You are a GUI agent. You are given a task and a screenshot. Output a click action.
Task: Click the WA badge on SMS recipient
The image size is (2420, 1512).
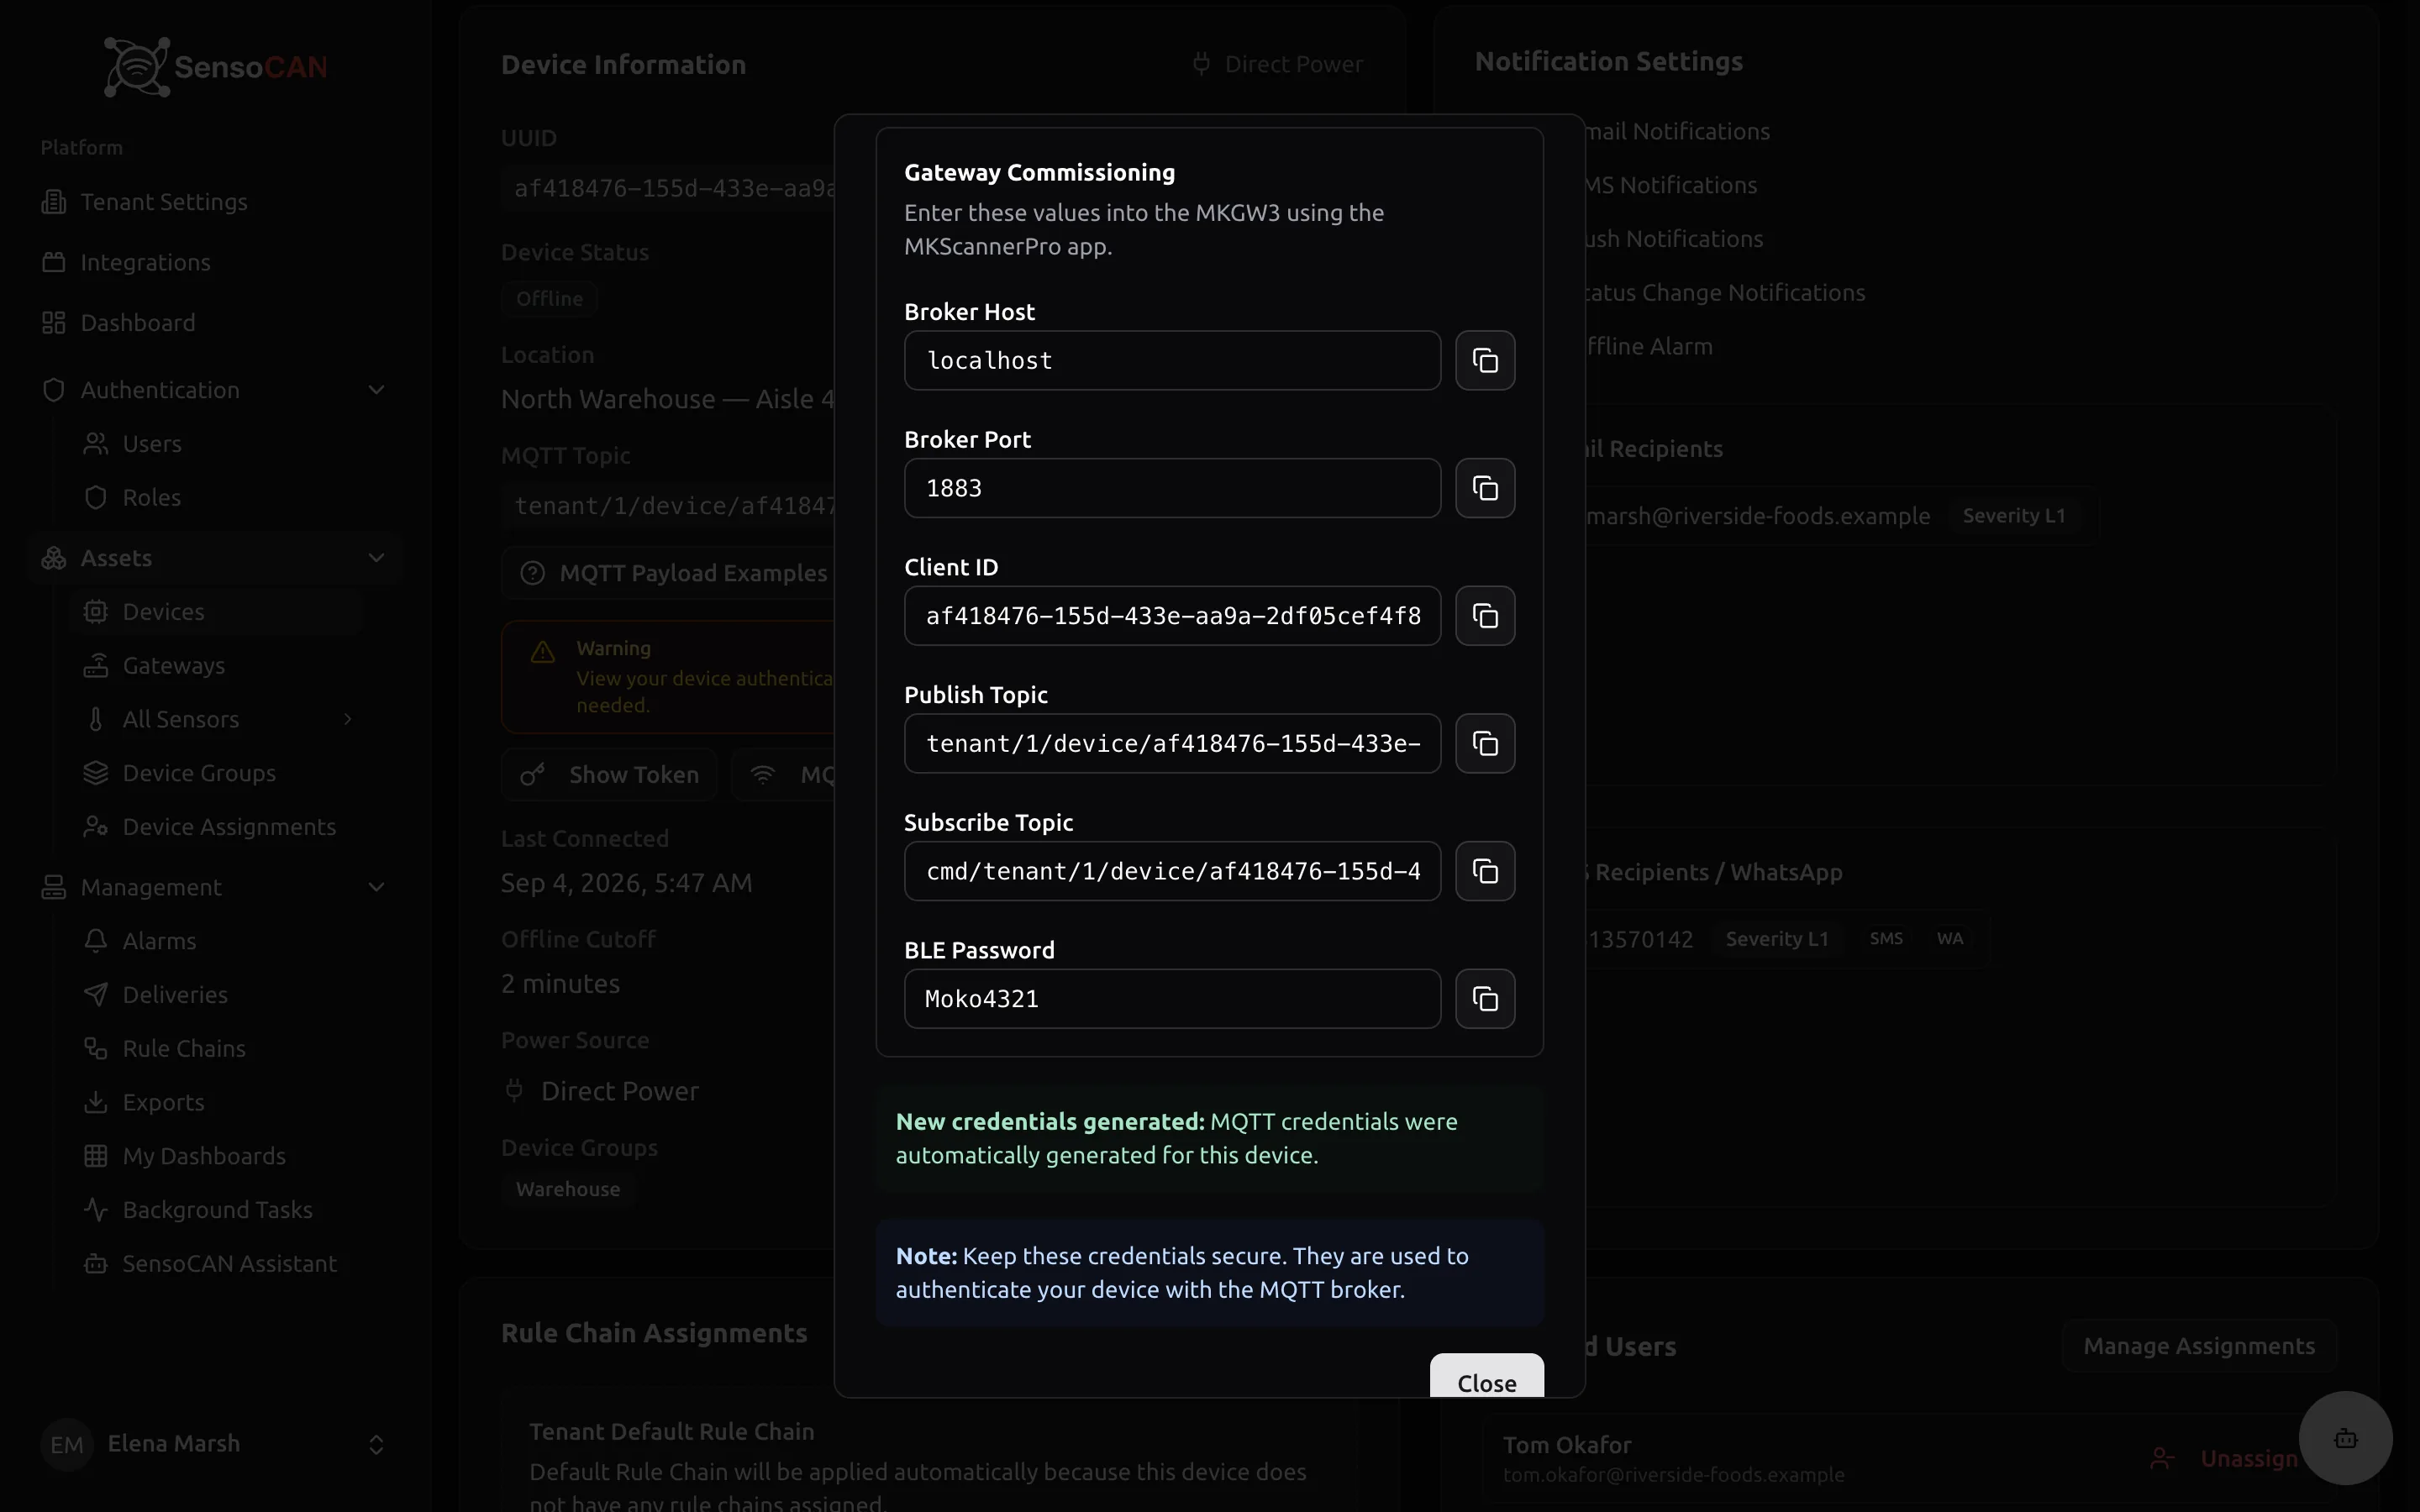pyautogui.click(x=1949, y=939)
